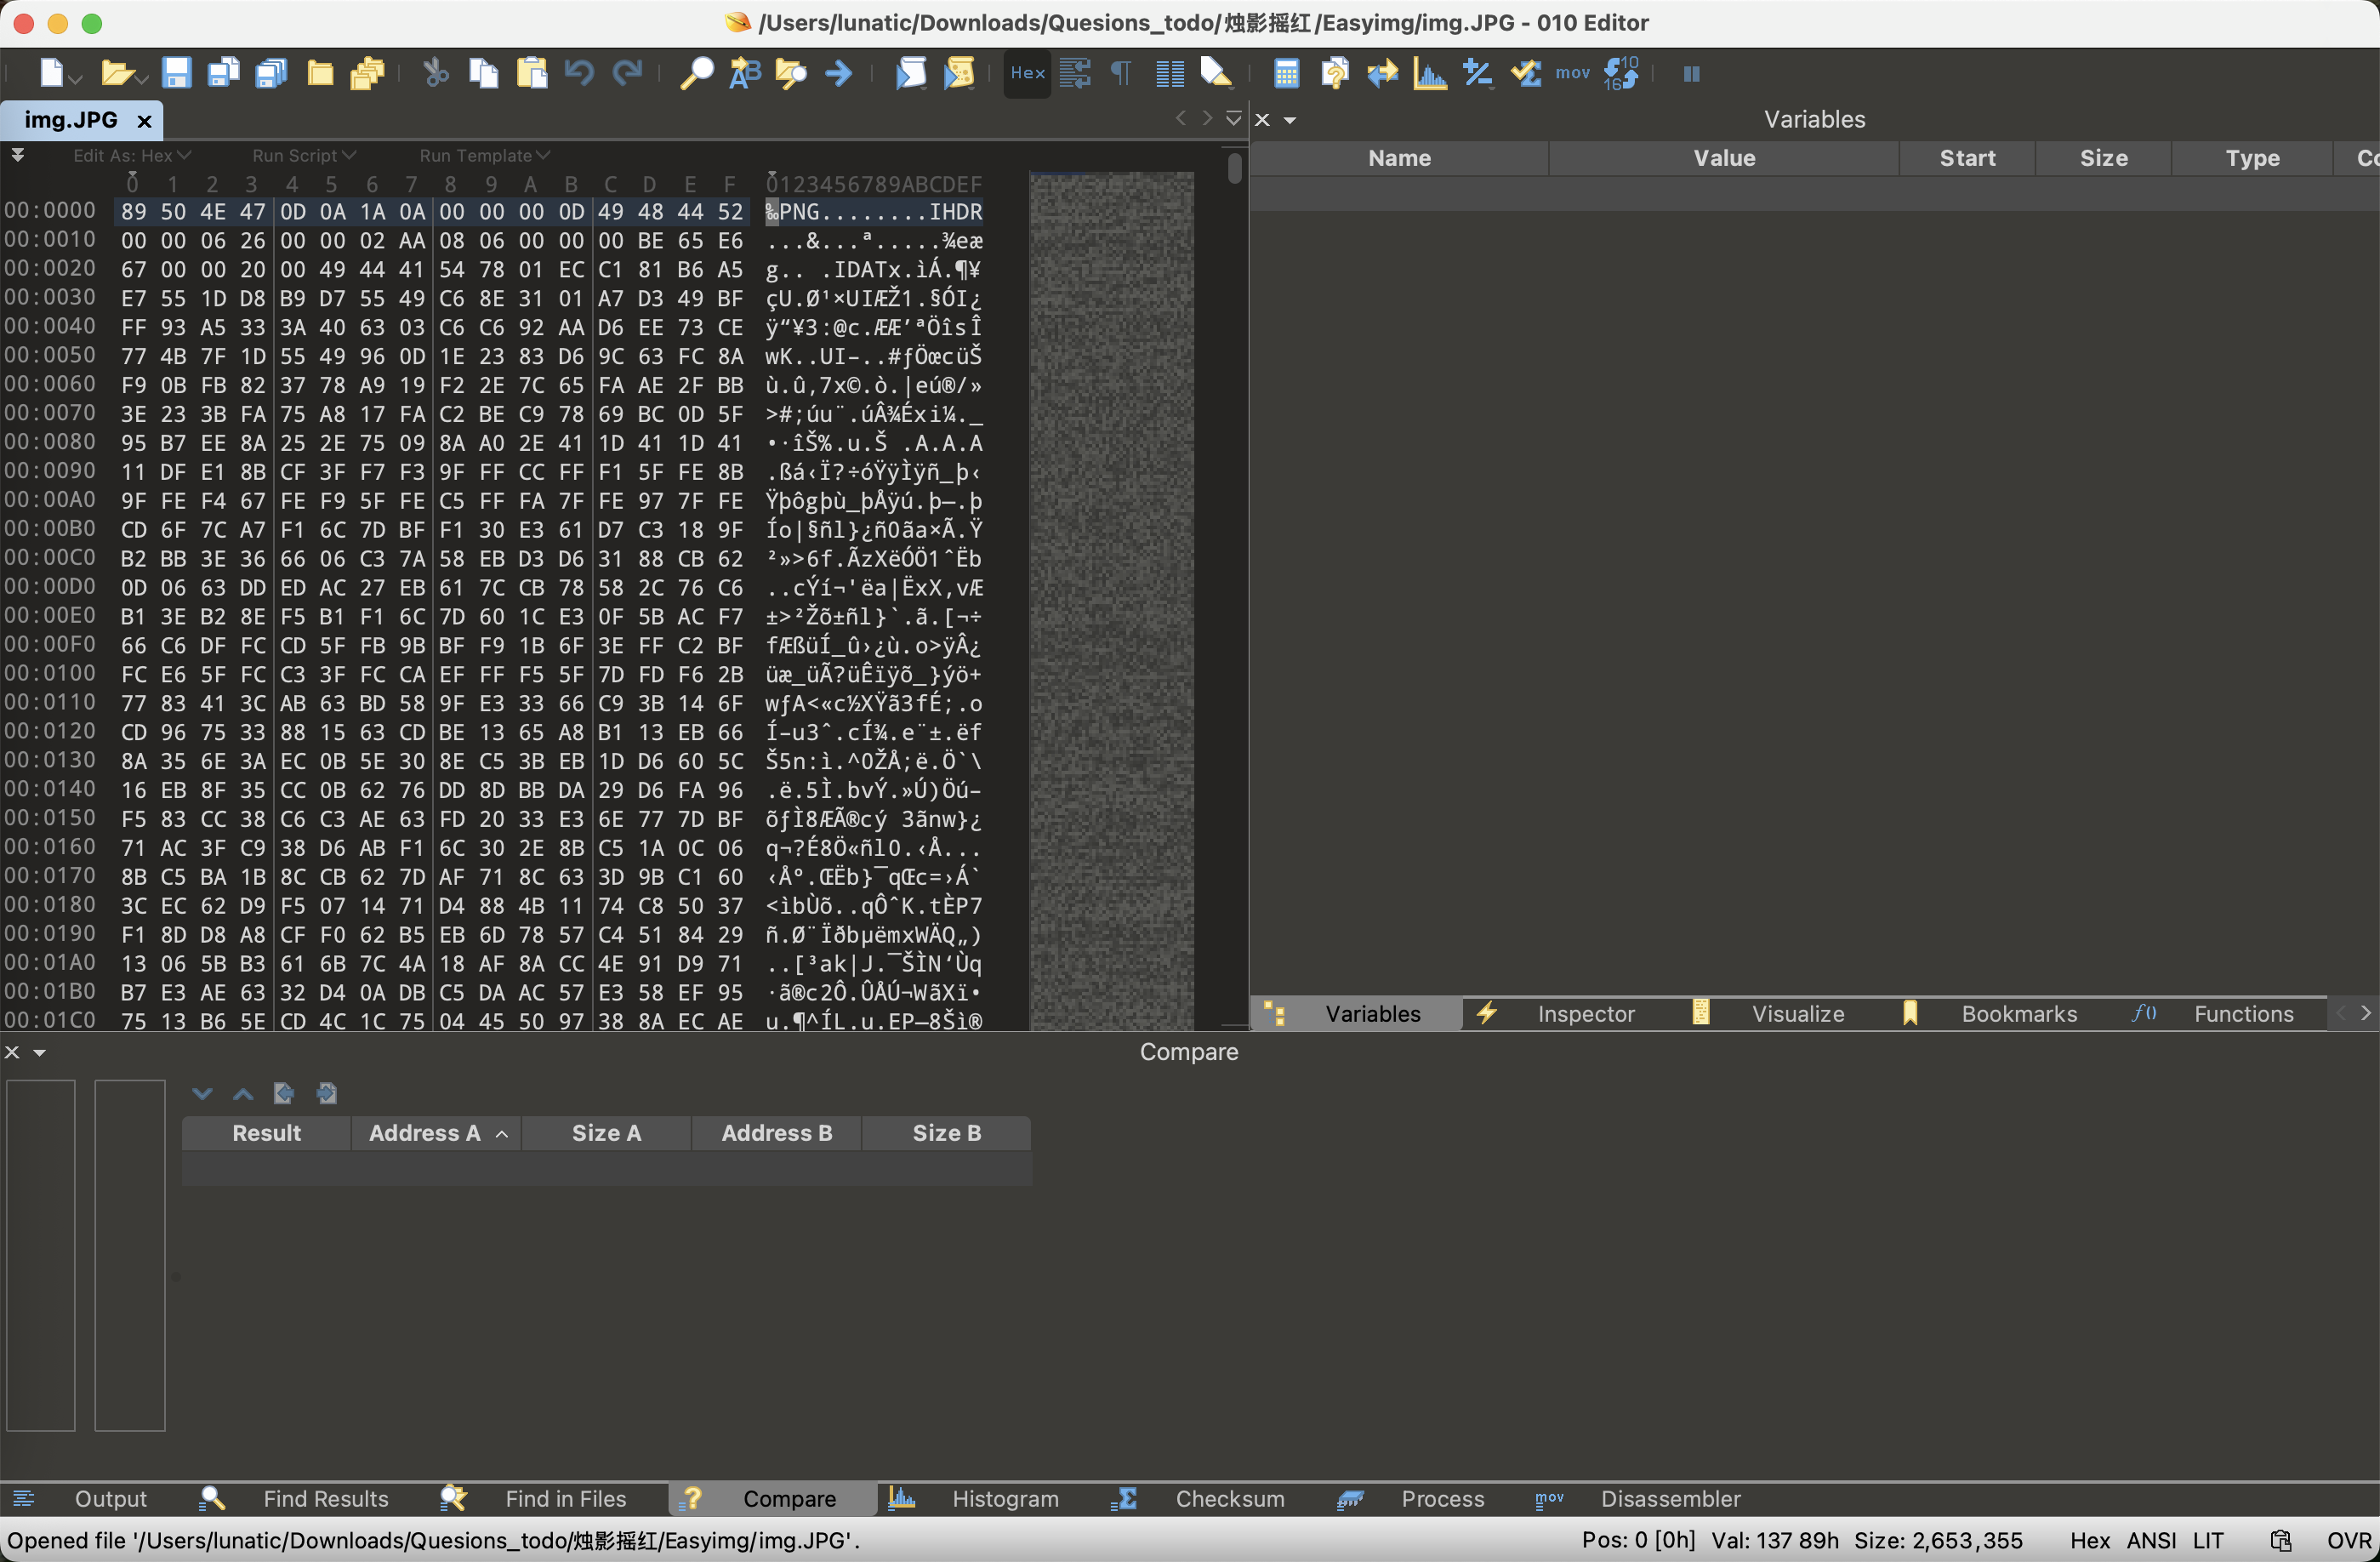Toggle the OVR overwrite mode indicator
This screenshot has height=1562, width=2380.
(2349, 1540)
